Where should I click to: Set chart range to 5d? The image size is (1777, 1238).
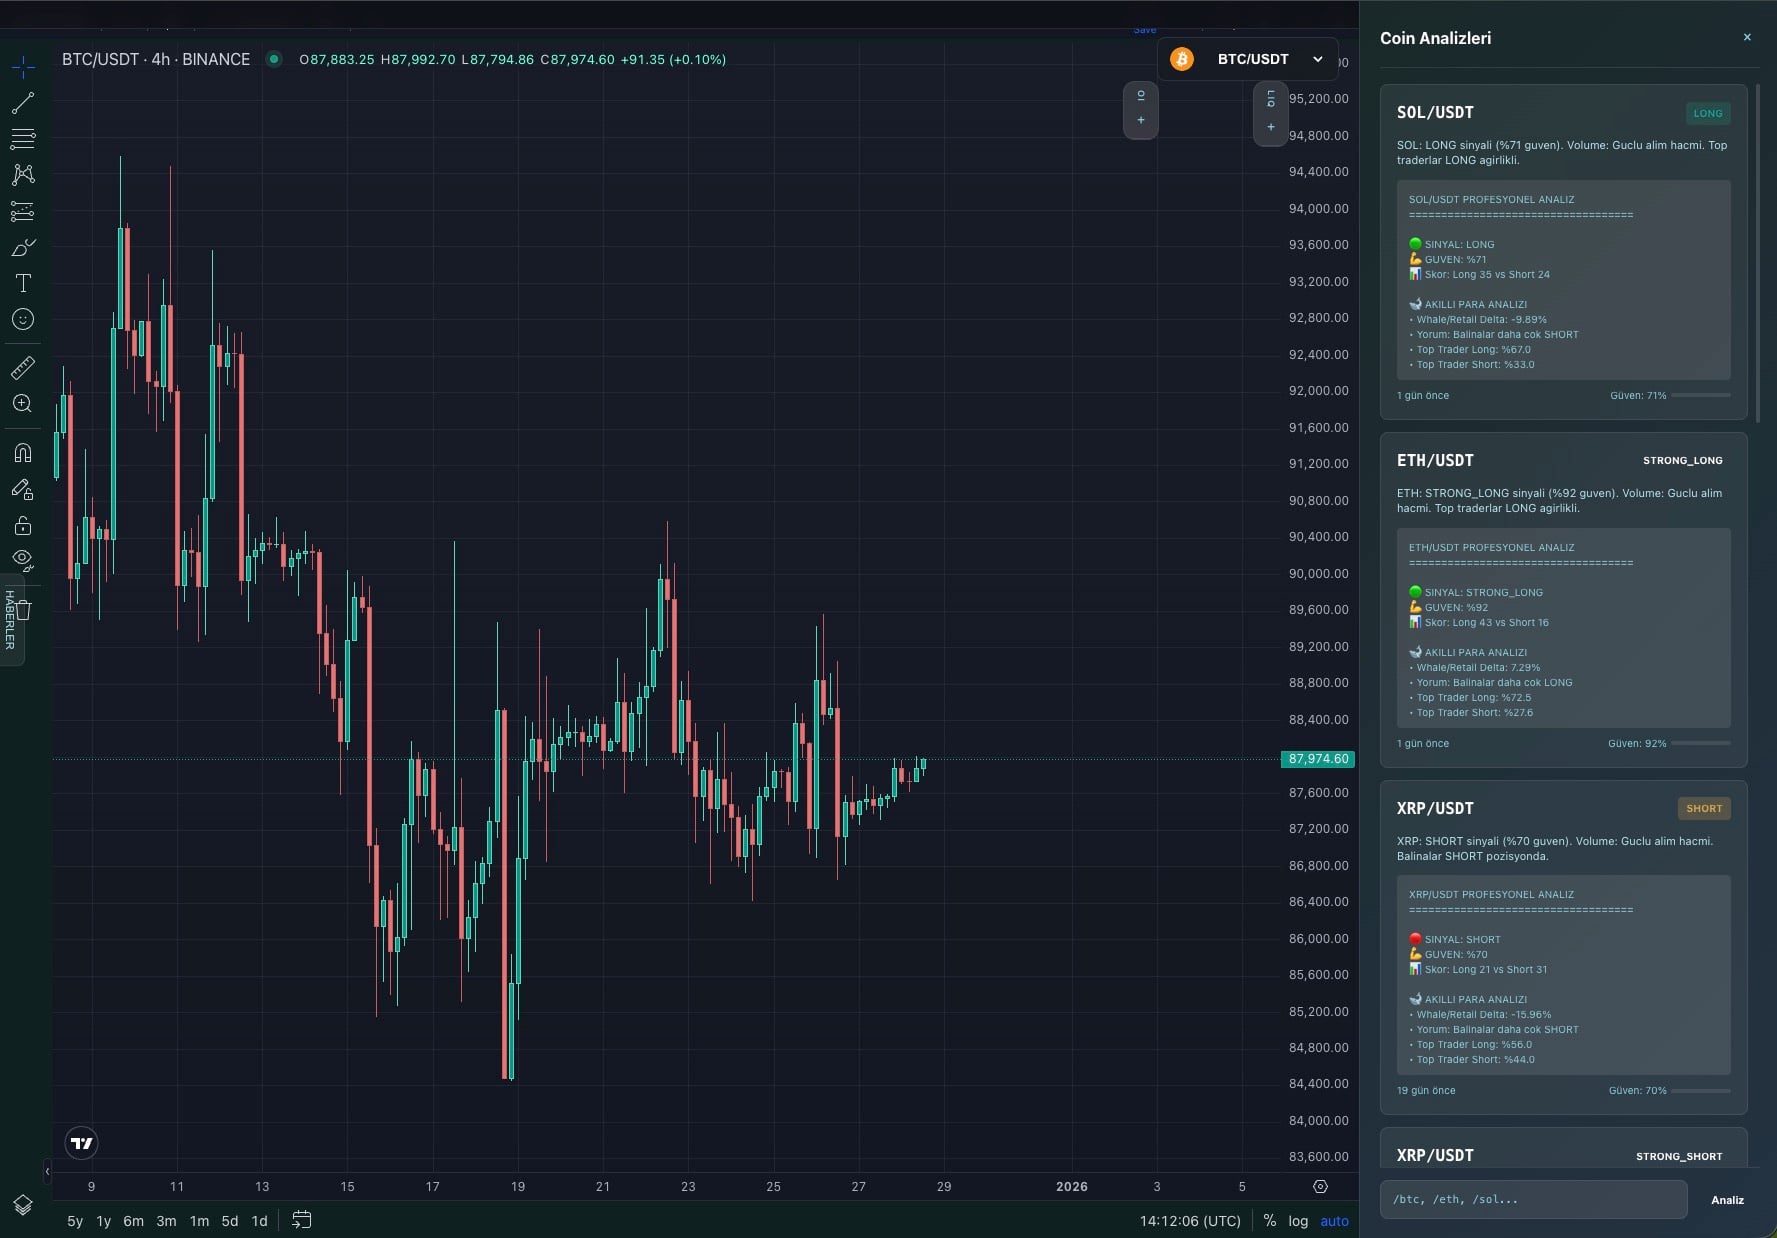point(230,1221)
